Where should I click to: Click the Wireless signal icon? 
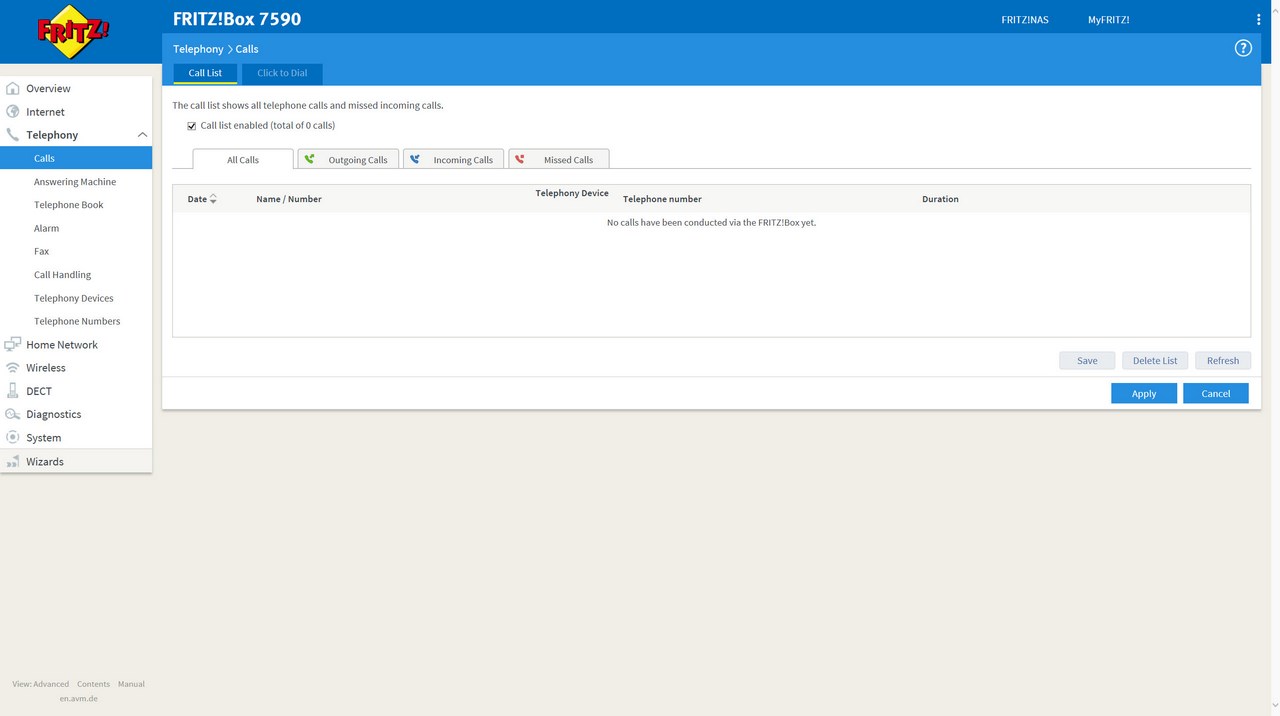(x=13, y=368)
